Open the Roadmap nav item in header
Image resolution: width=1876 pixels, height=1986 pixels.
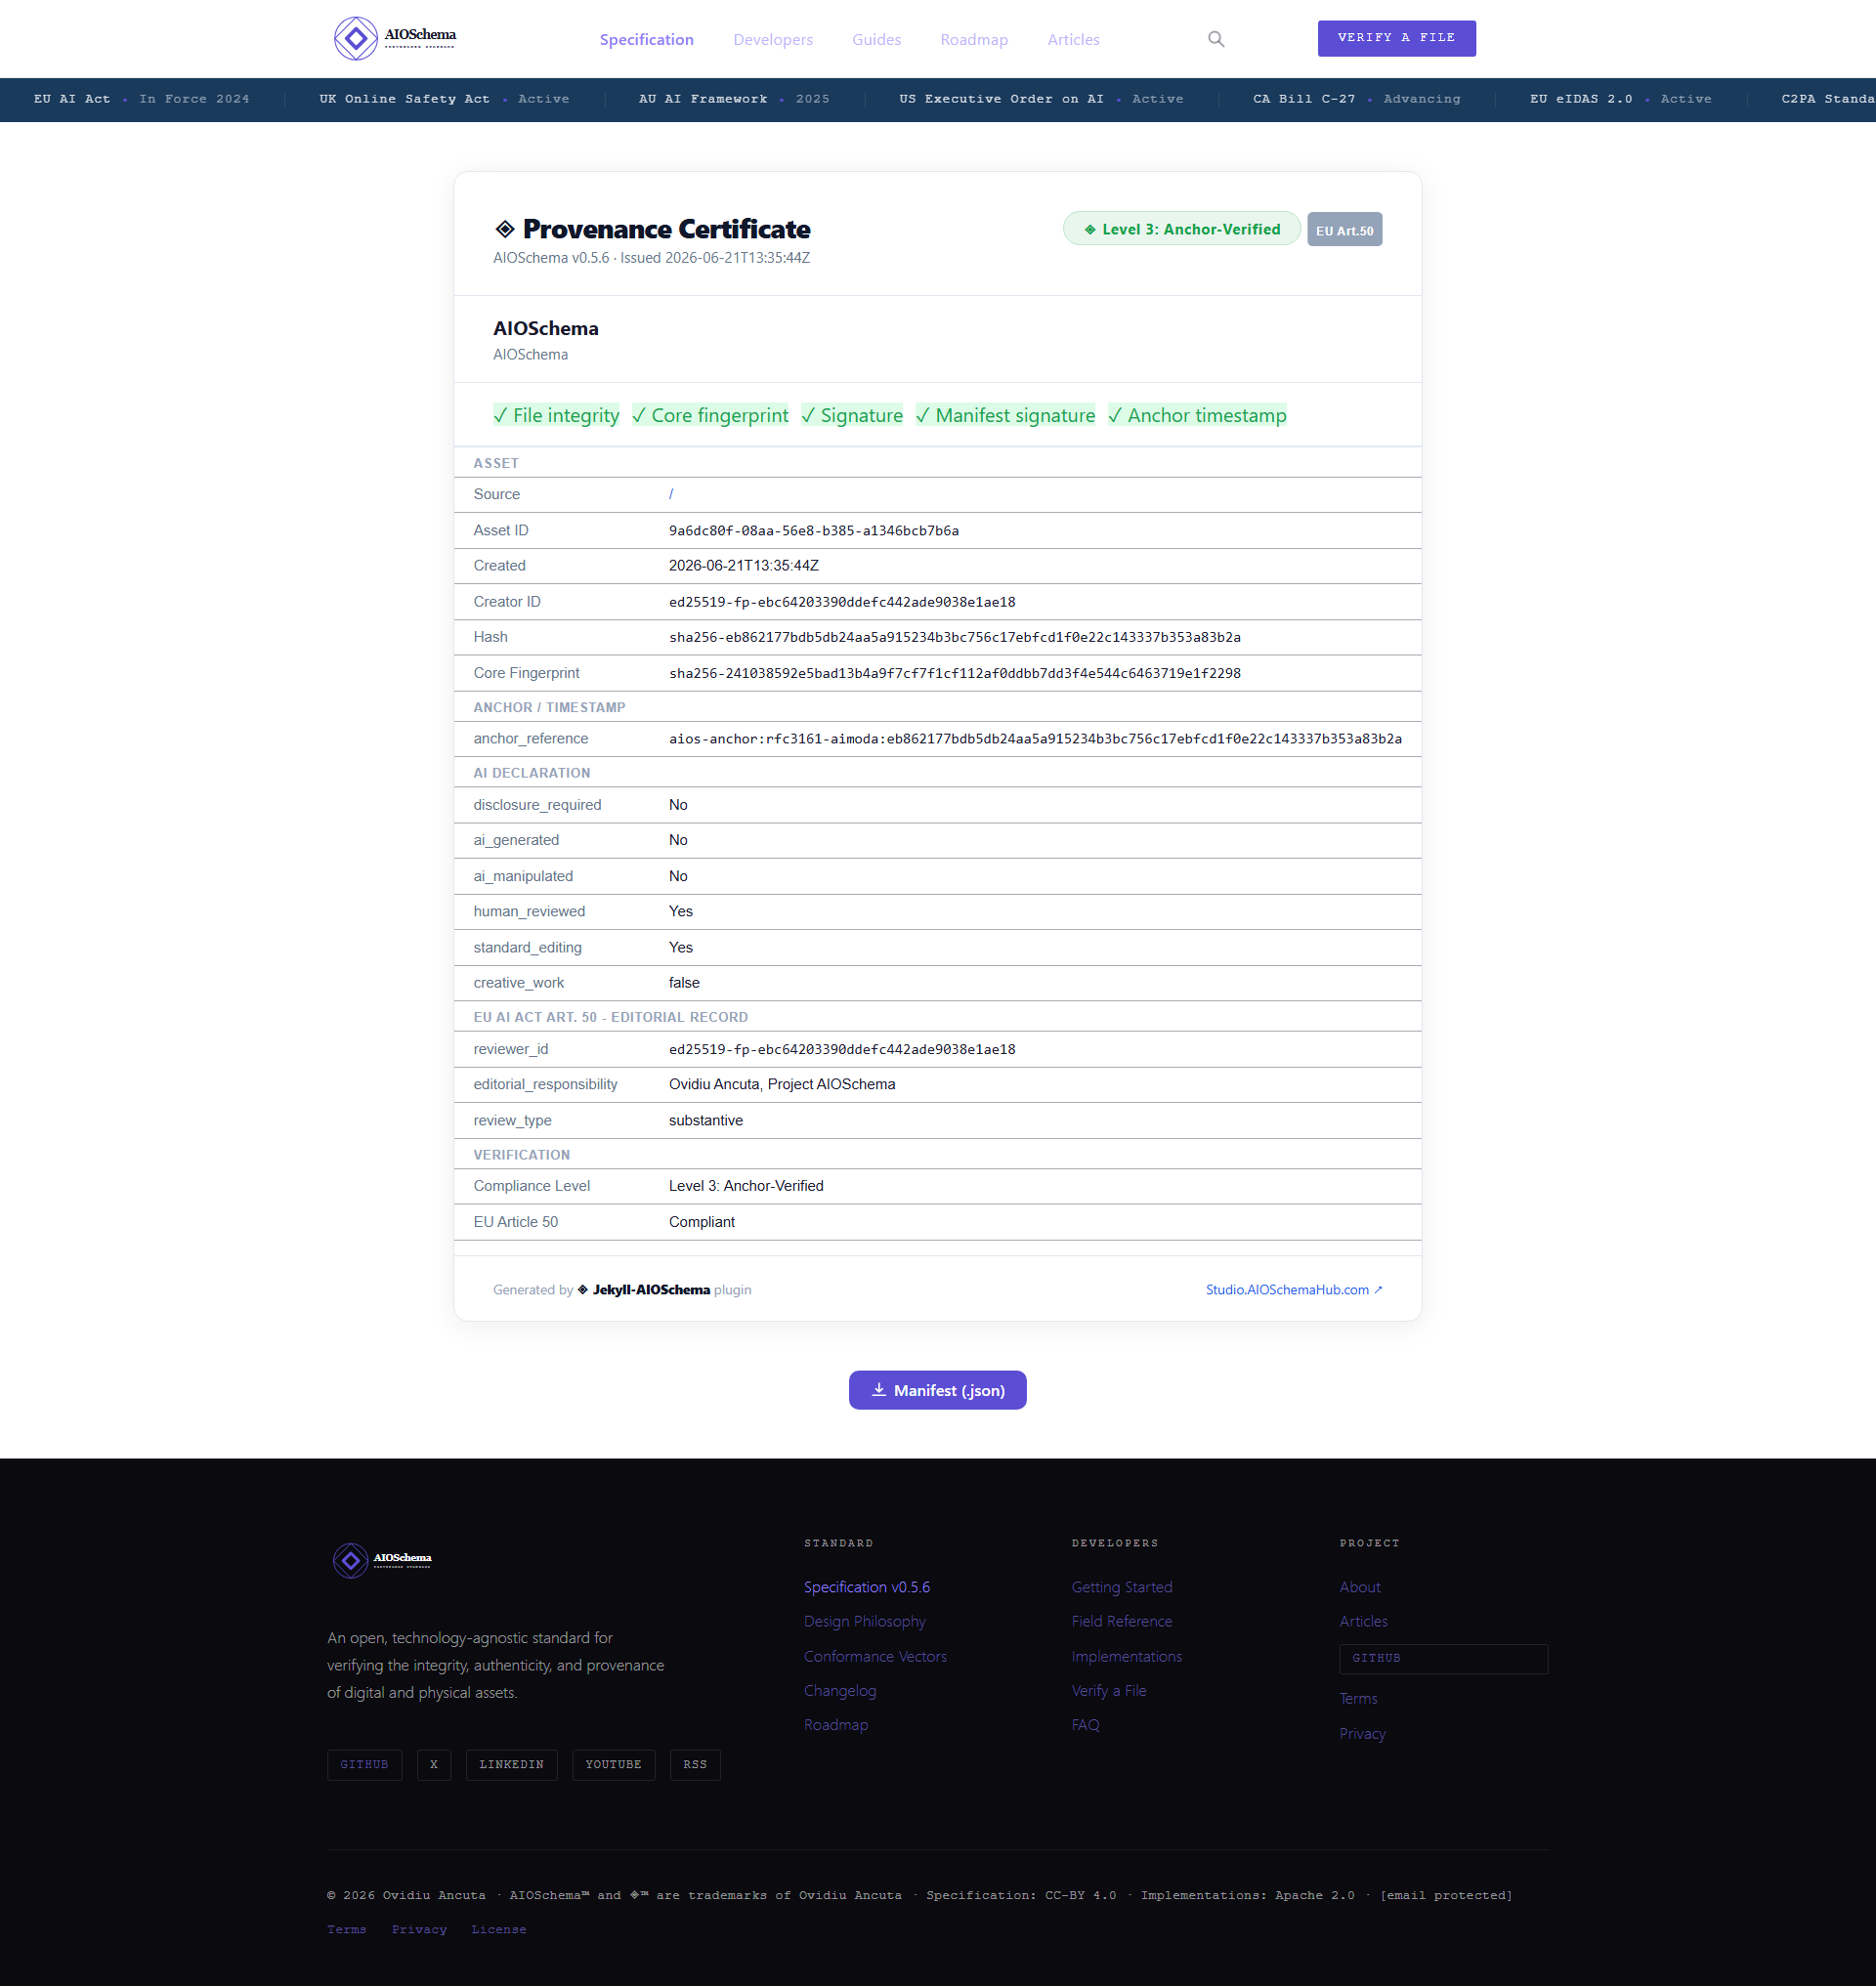(974, 39)
